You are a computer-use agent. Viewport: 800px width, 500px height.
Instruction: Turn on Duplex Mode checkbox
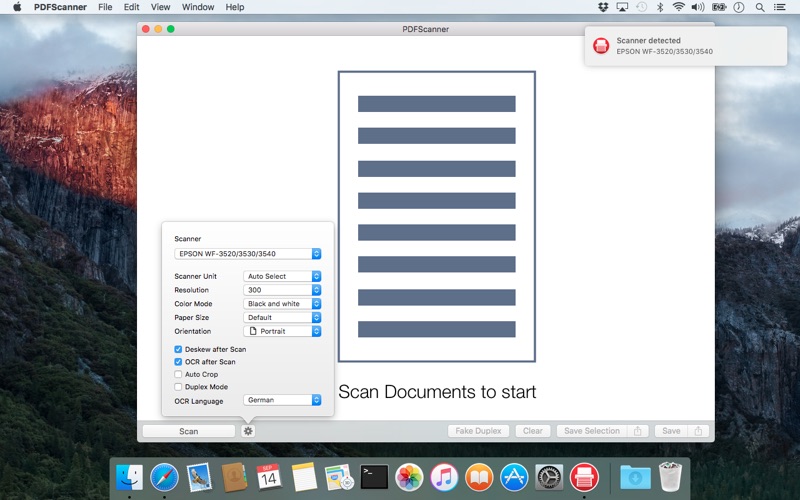[178, 386]
